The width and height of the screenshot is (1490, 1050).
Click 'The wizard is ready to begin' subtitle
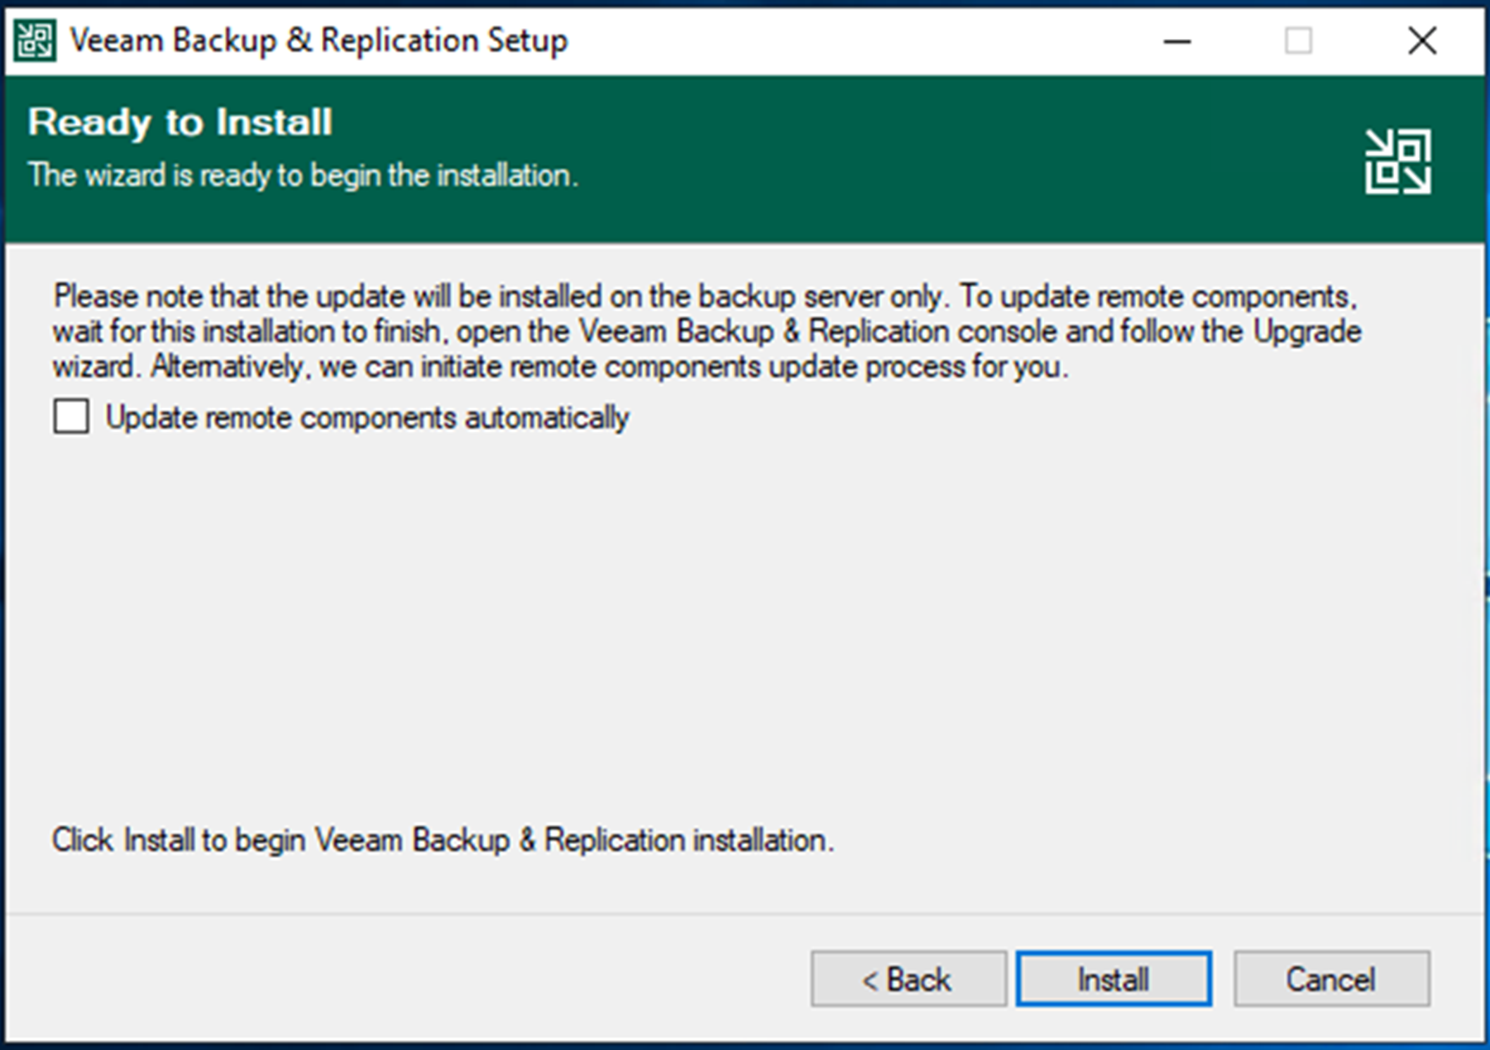pos(303,175)
